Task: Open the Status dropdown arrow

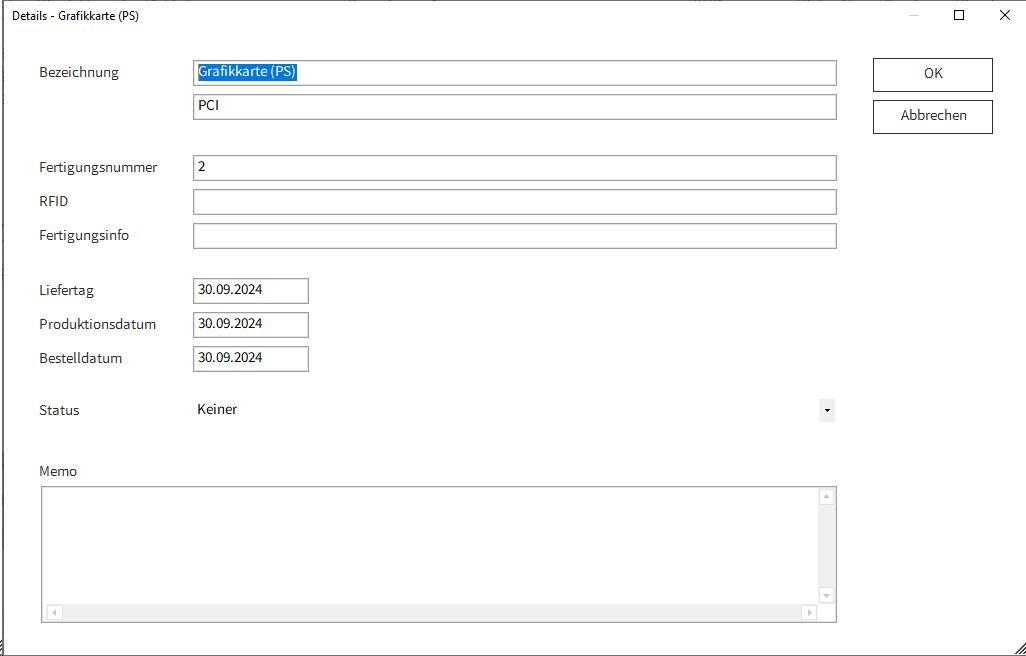Action: coord(826,410)
